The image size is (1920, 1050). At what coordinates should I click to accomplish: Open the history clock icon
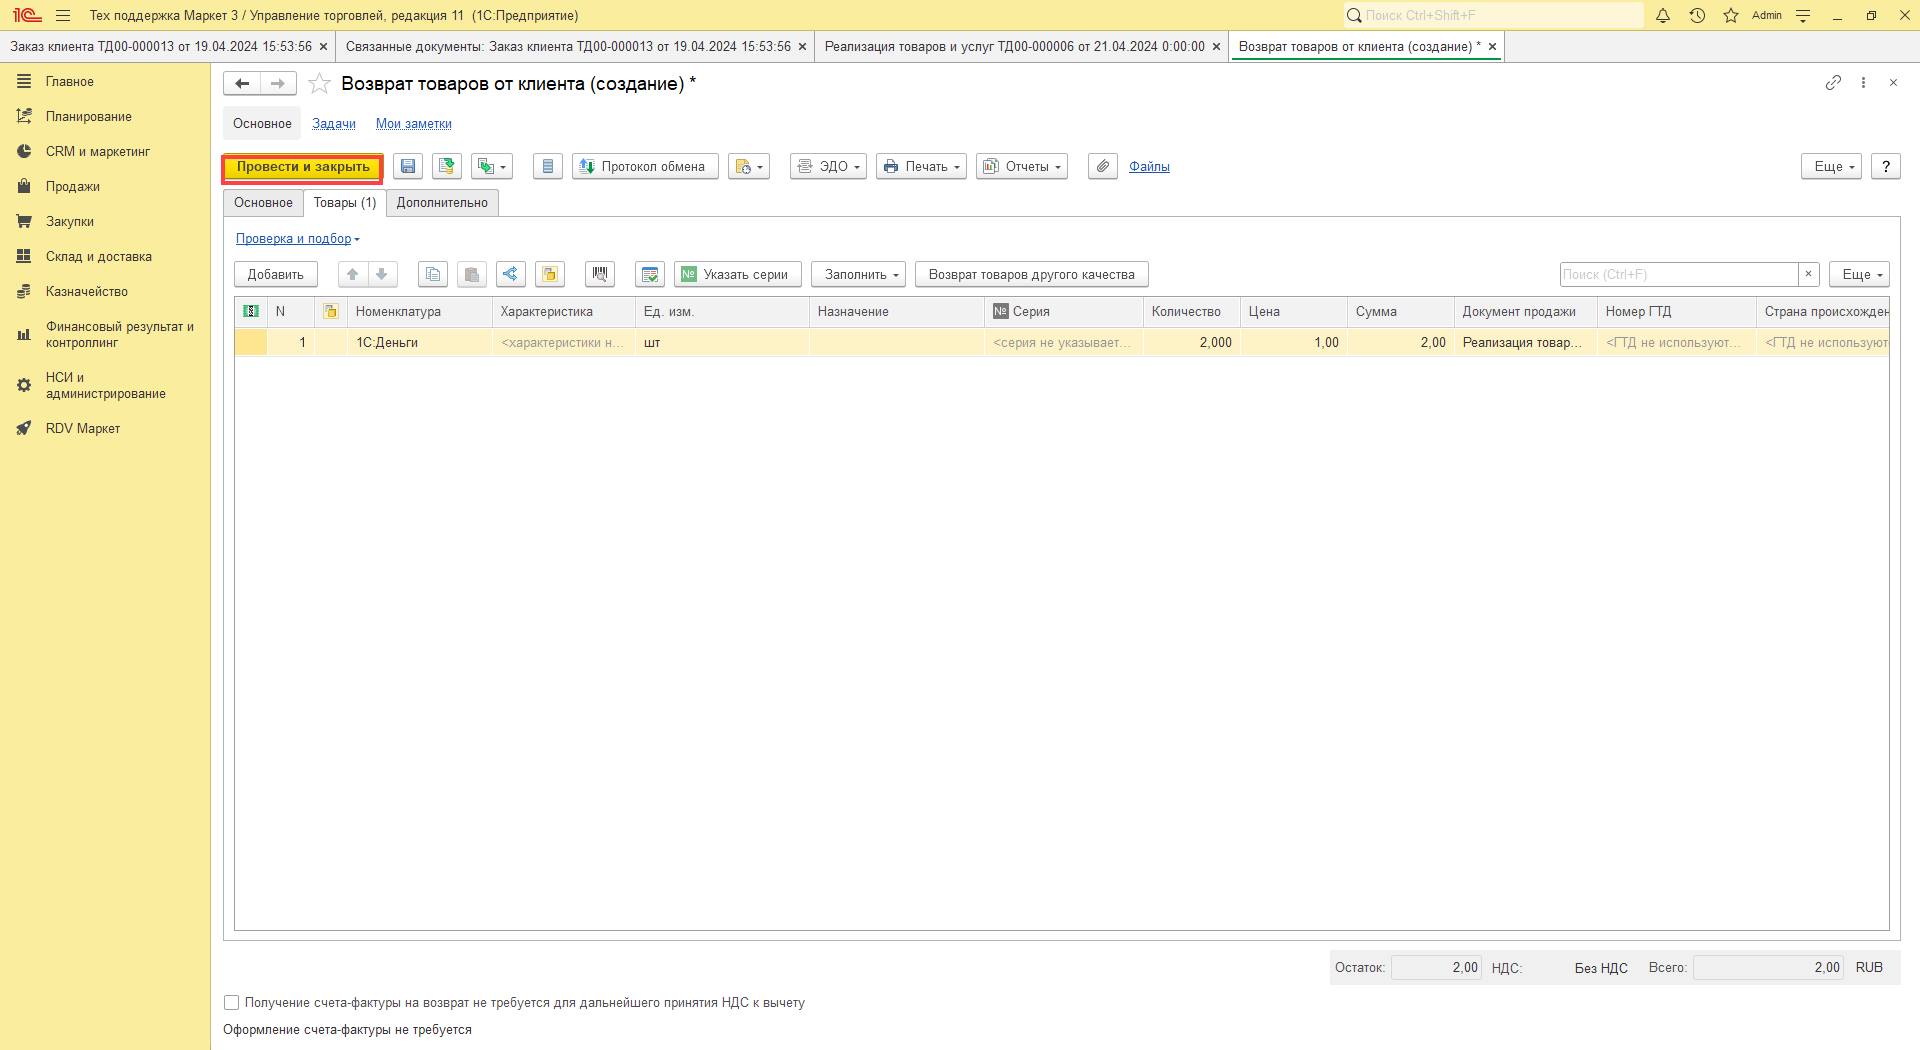pos(1697,15)
